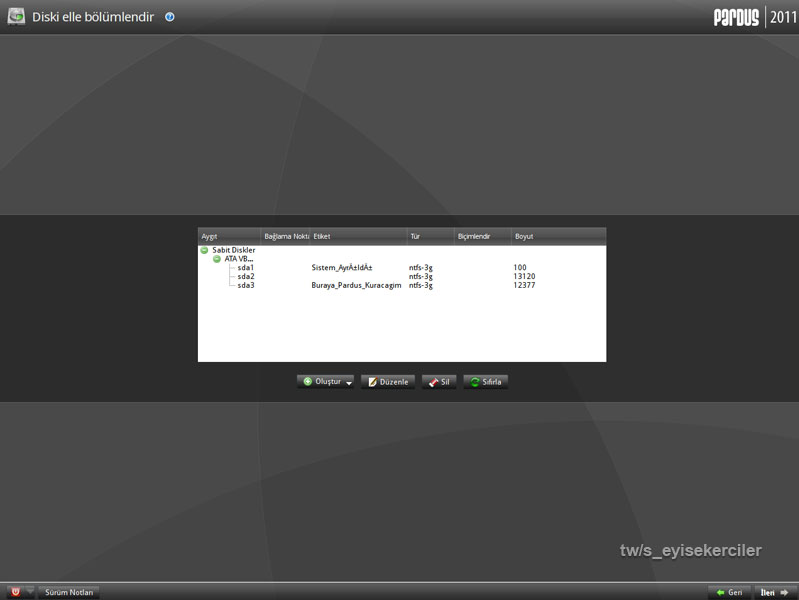Click the Boyut column header

(x=558, y=237)
